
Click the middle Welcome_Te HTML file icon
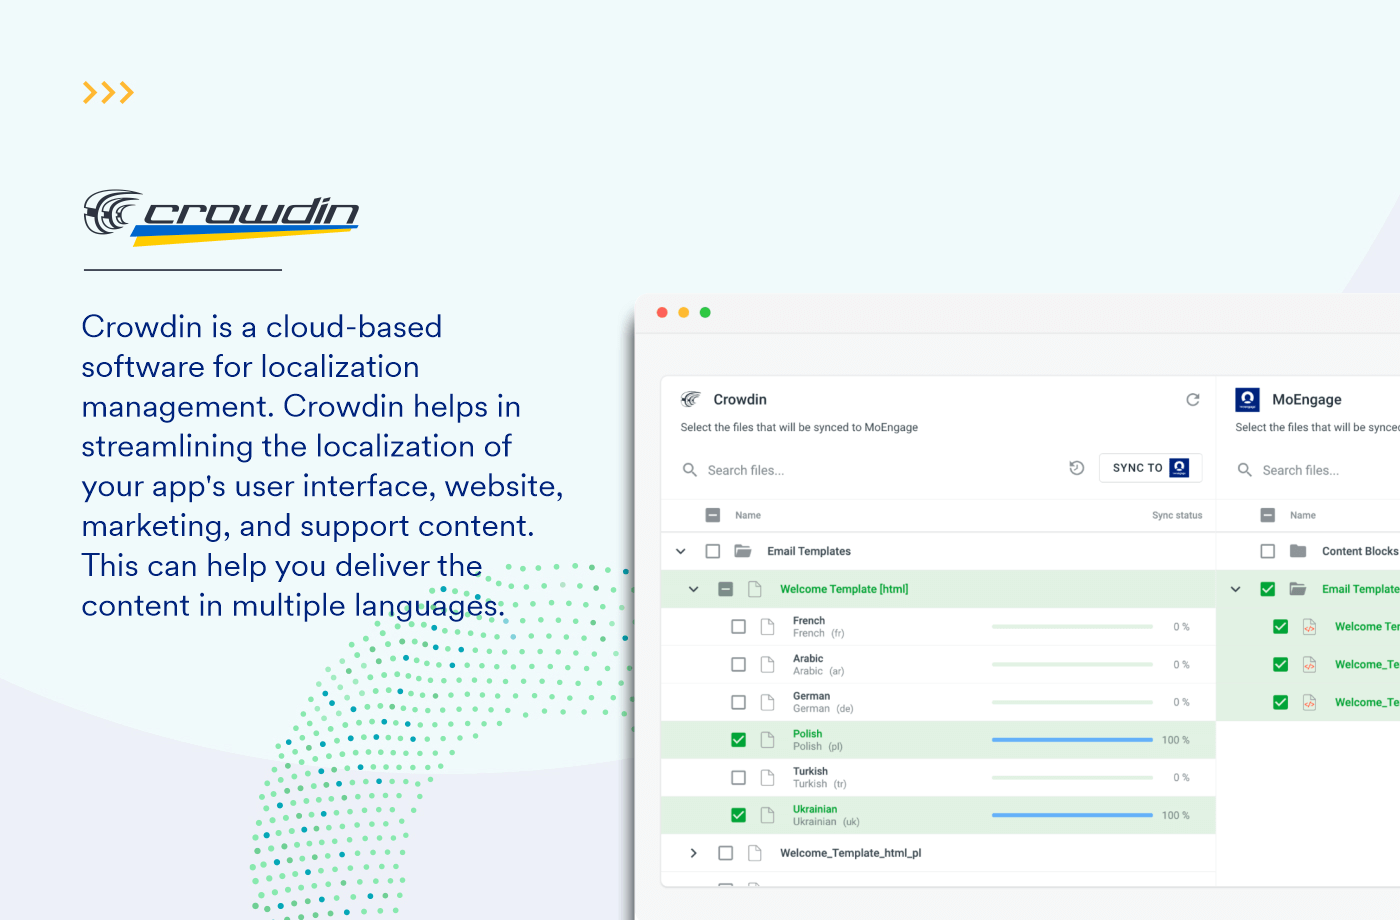click(x=1309, y=664)
